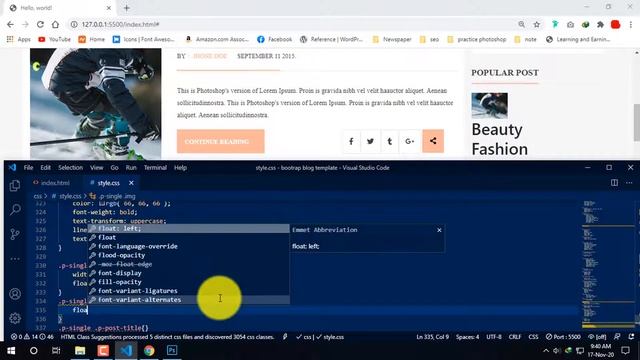
Task: Open File Explorer from taskbar
Action: point(80,351)
